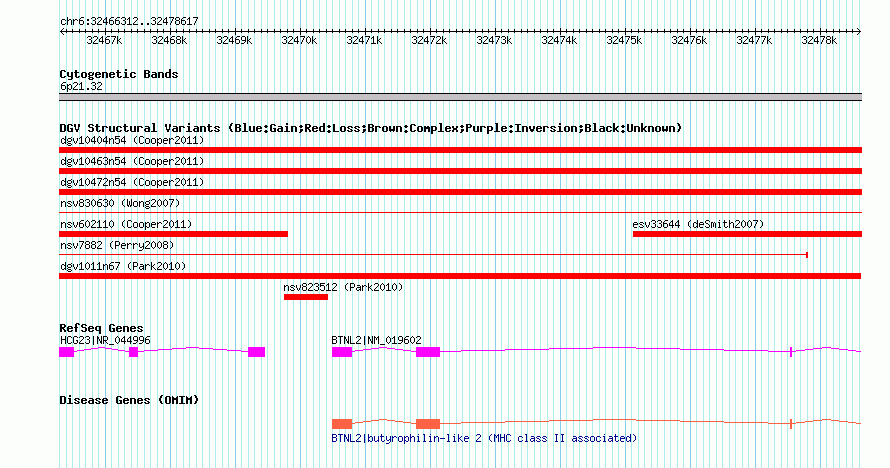Click the RefSeq Genes track title
Screen dimensions: 890x468
click(x=101, y=328)
